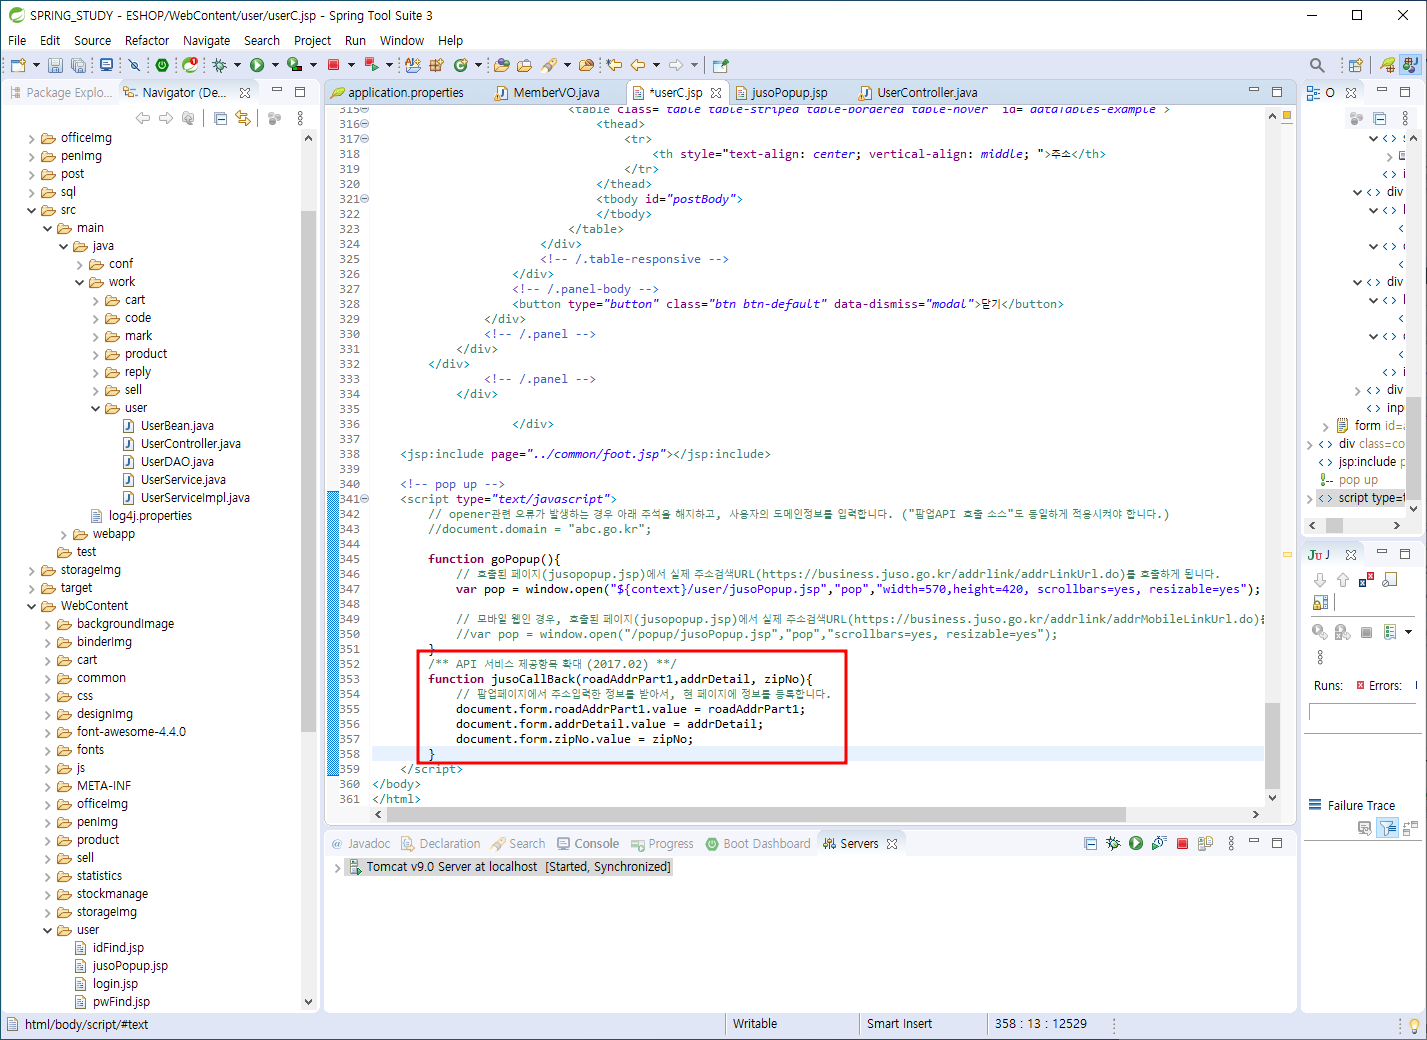
Task: Stop the server using the red Servers icon
Action: (1182, 843)
